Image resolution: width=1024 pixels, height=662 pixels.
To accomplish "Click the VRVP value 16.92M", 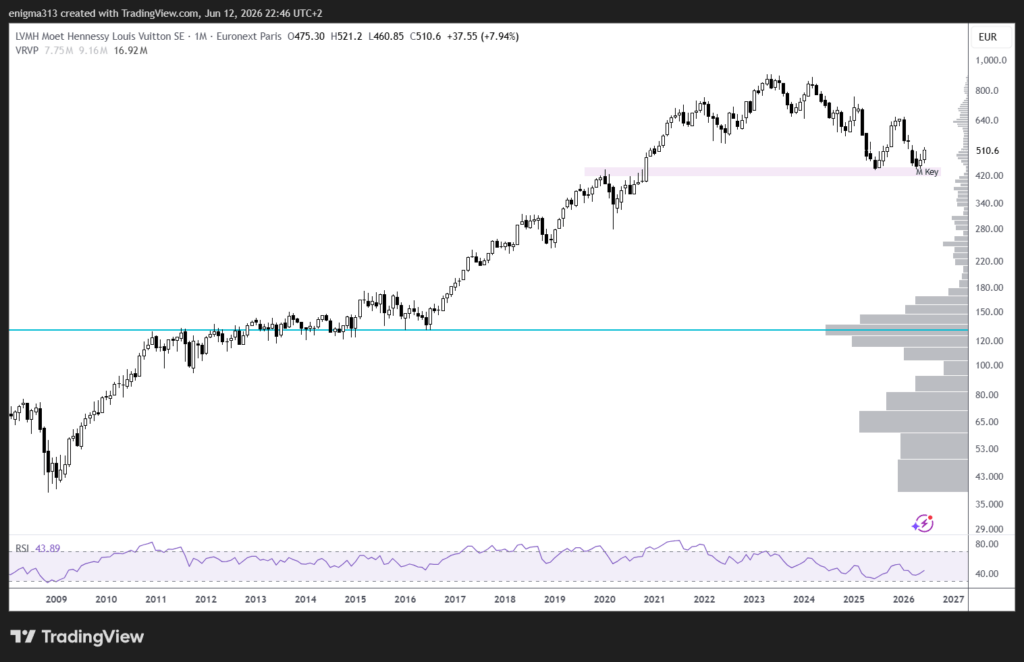I will click(x=130, y=50).
